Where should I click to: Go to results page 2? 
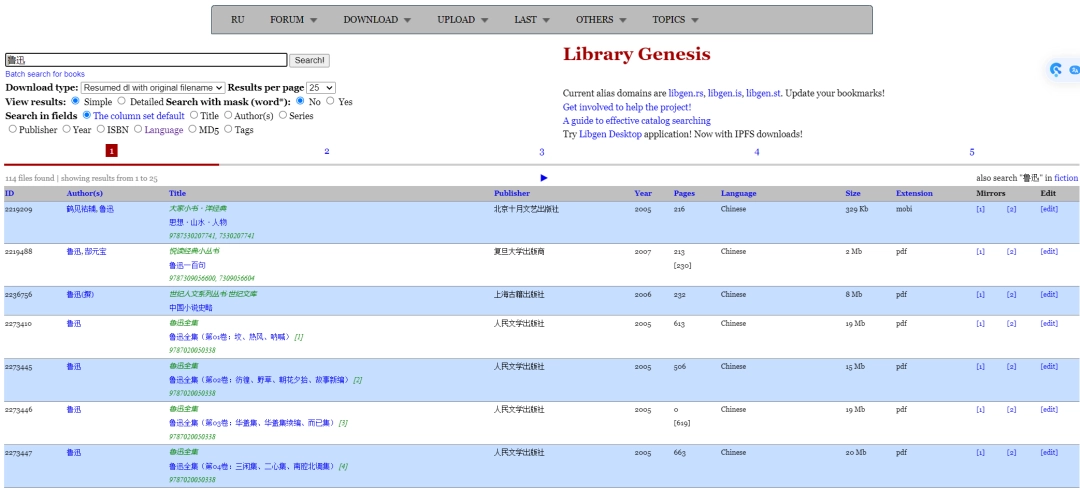pos(326,152)
